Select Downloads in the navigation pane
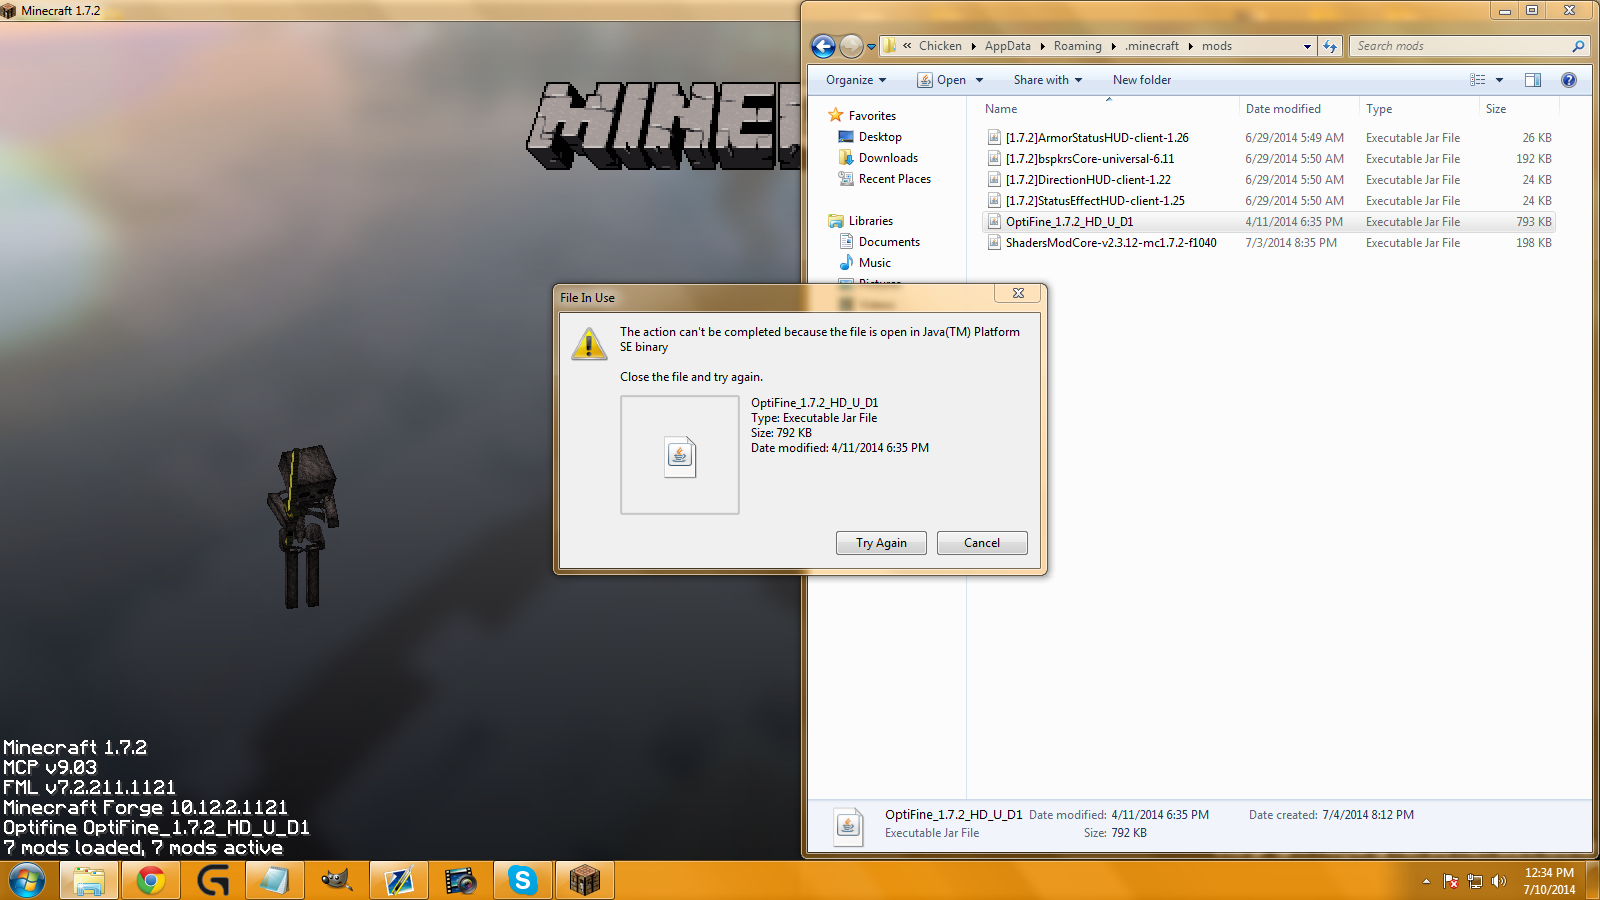 click(888, 158)
